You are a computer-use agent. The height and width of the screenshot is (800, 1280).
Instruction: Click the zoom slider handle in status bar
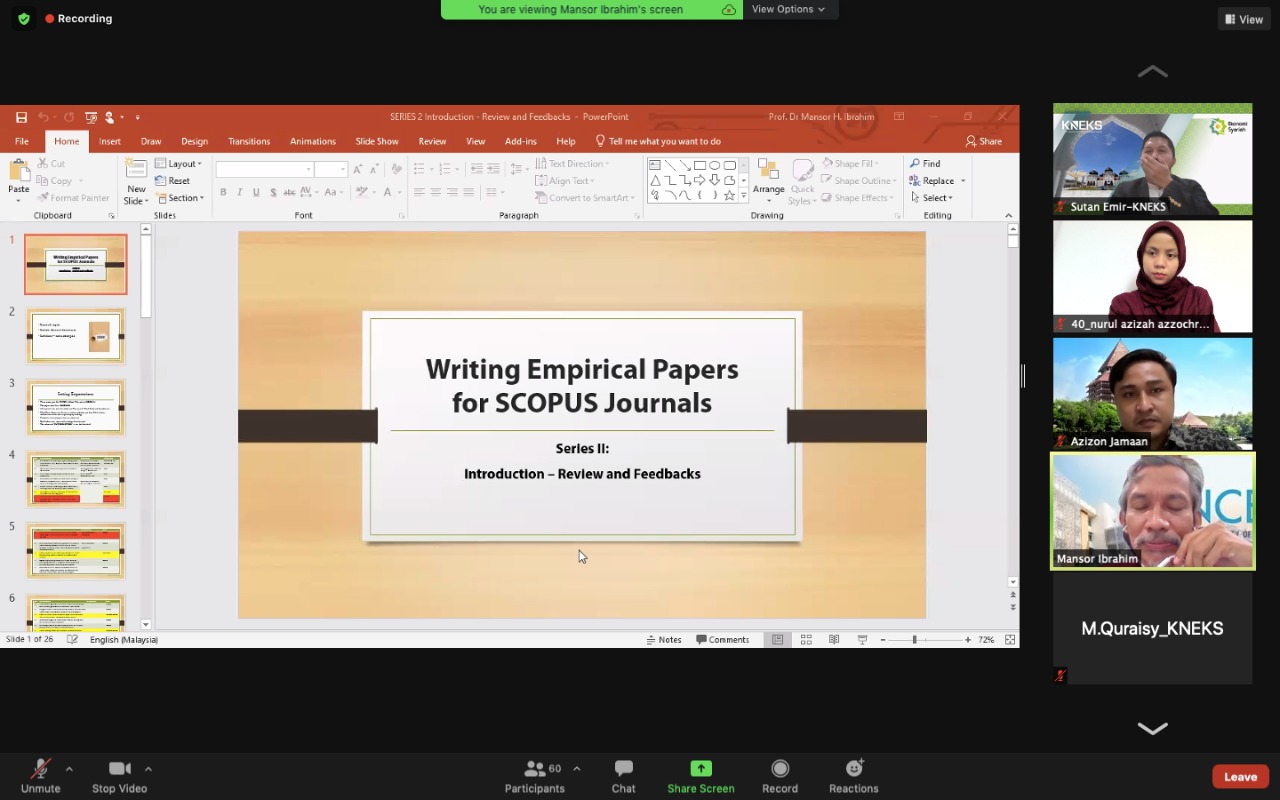914,640
